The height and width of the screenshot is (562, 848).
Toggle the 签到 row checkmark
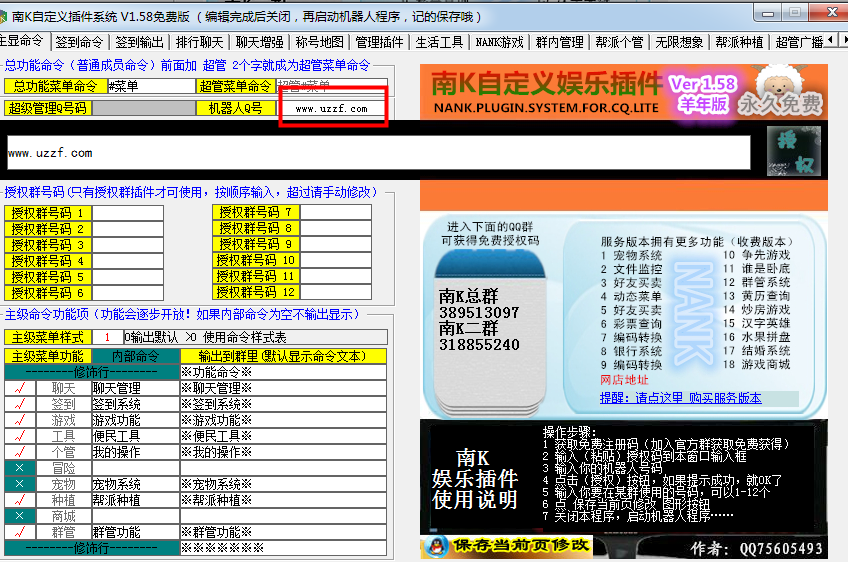[x=20, y=404]
